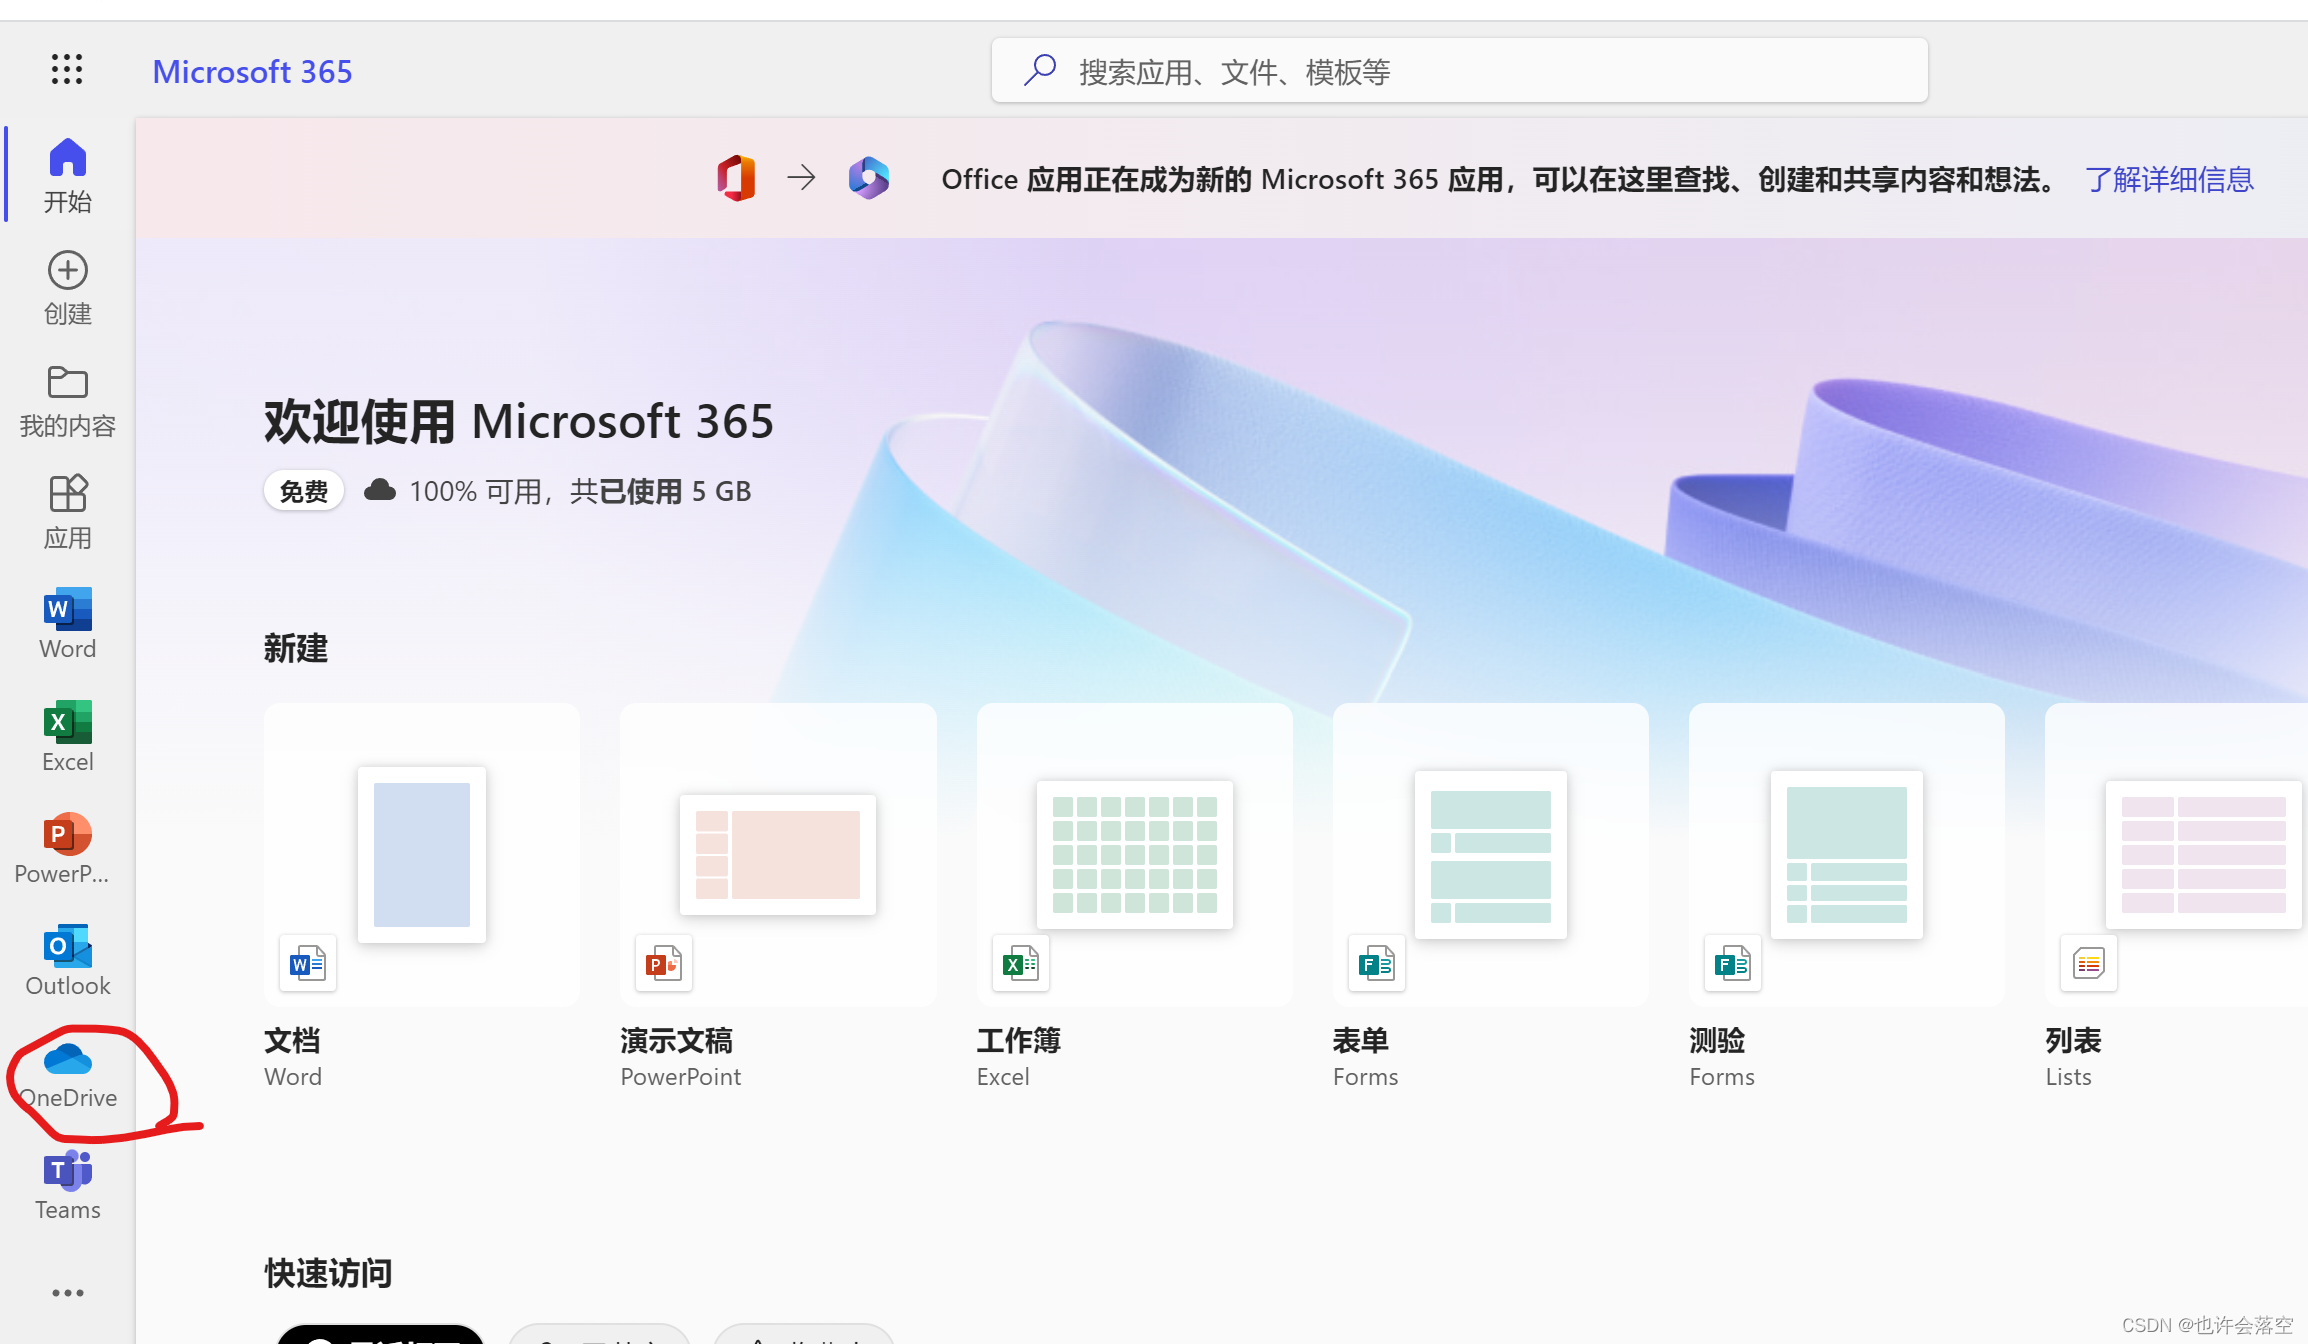Image resolution: width=2308 pixels, height=1344 pixels.
Task: Create new Forms 测验 from thumbnail
Action: (x=1847, y=854)
